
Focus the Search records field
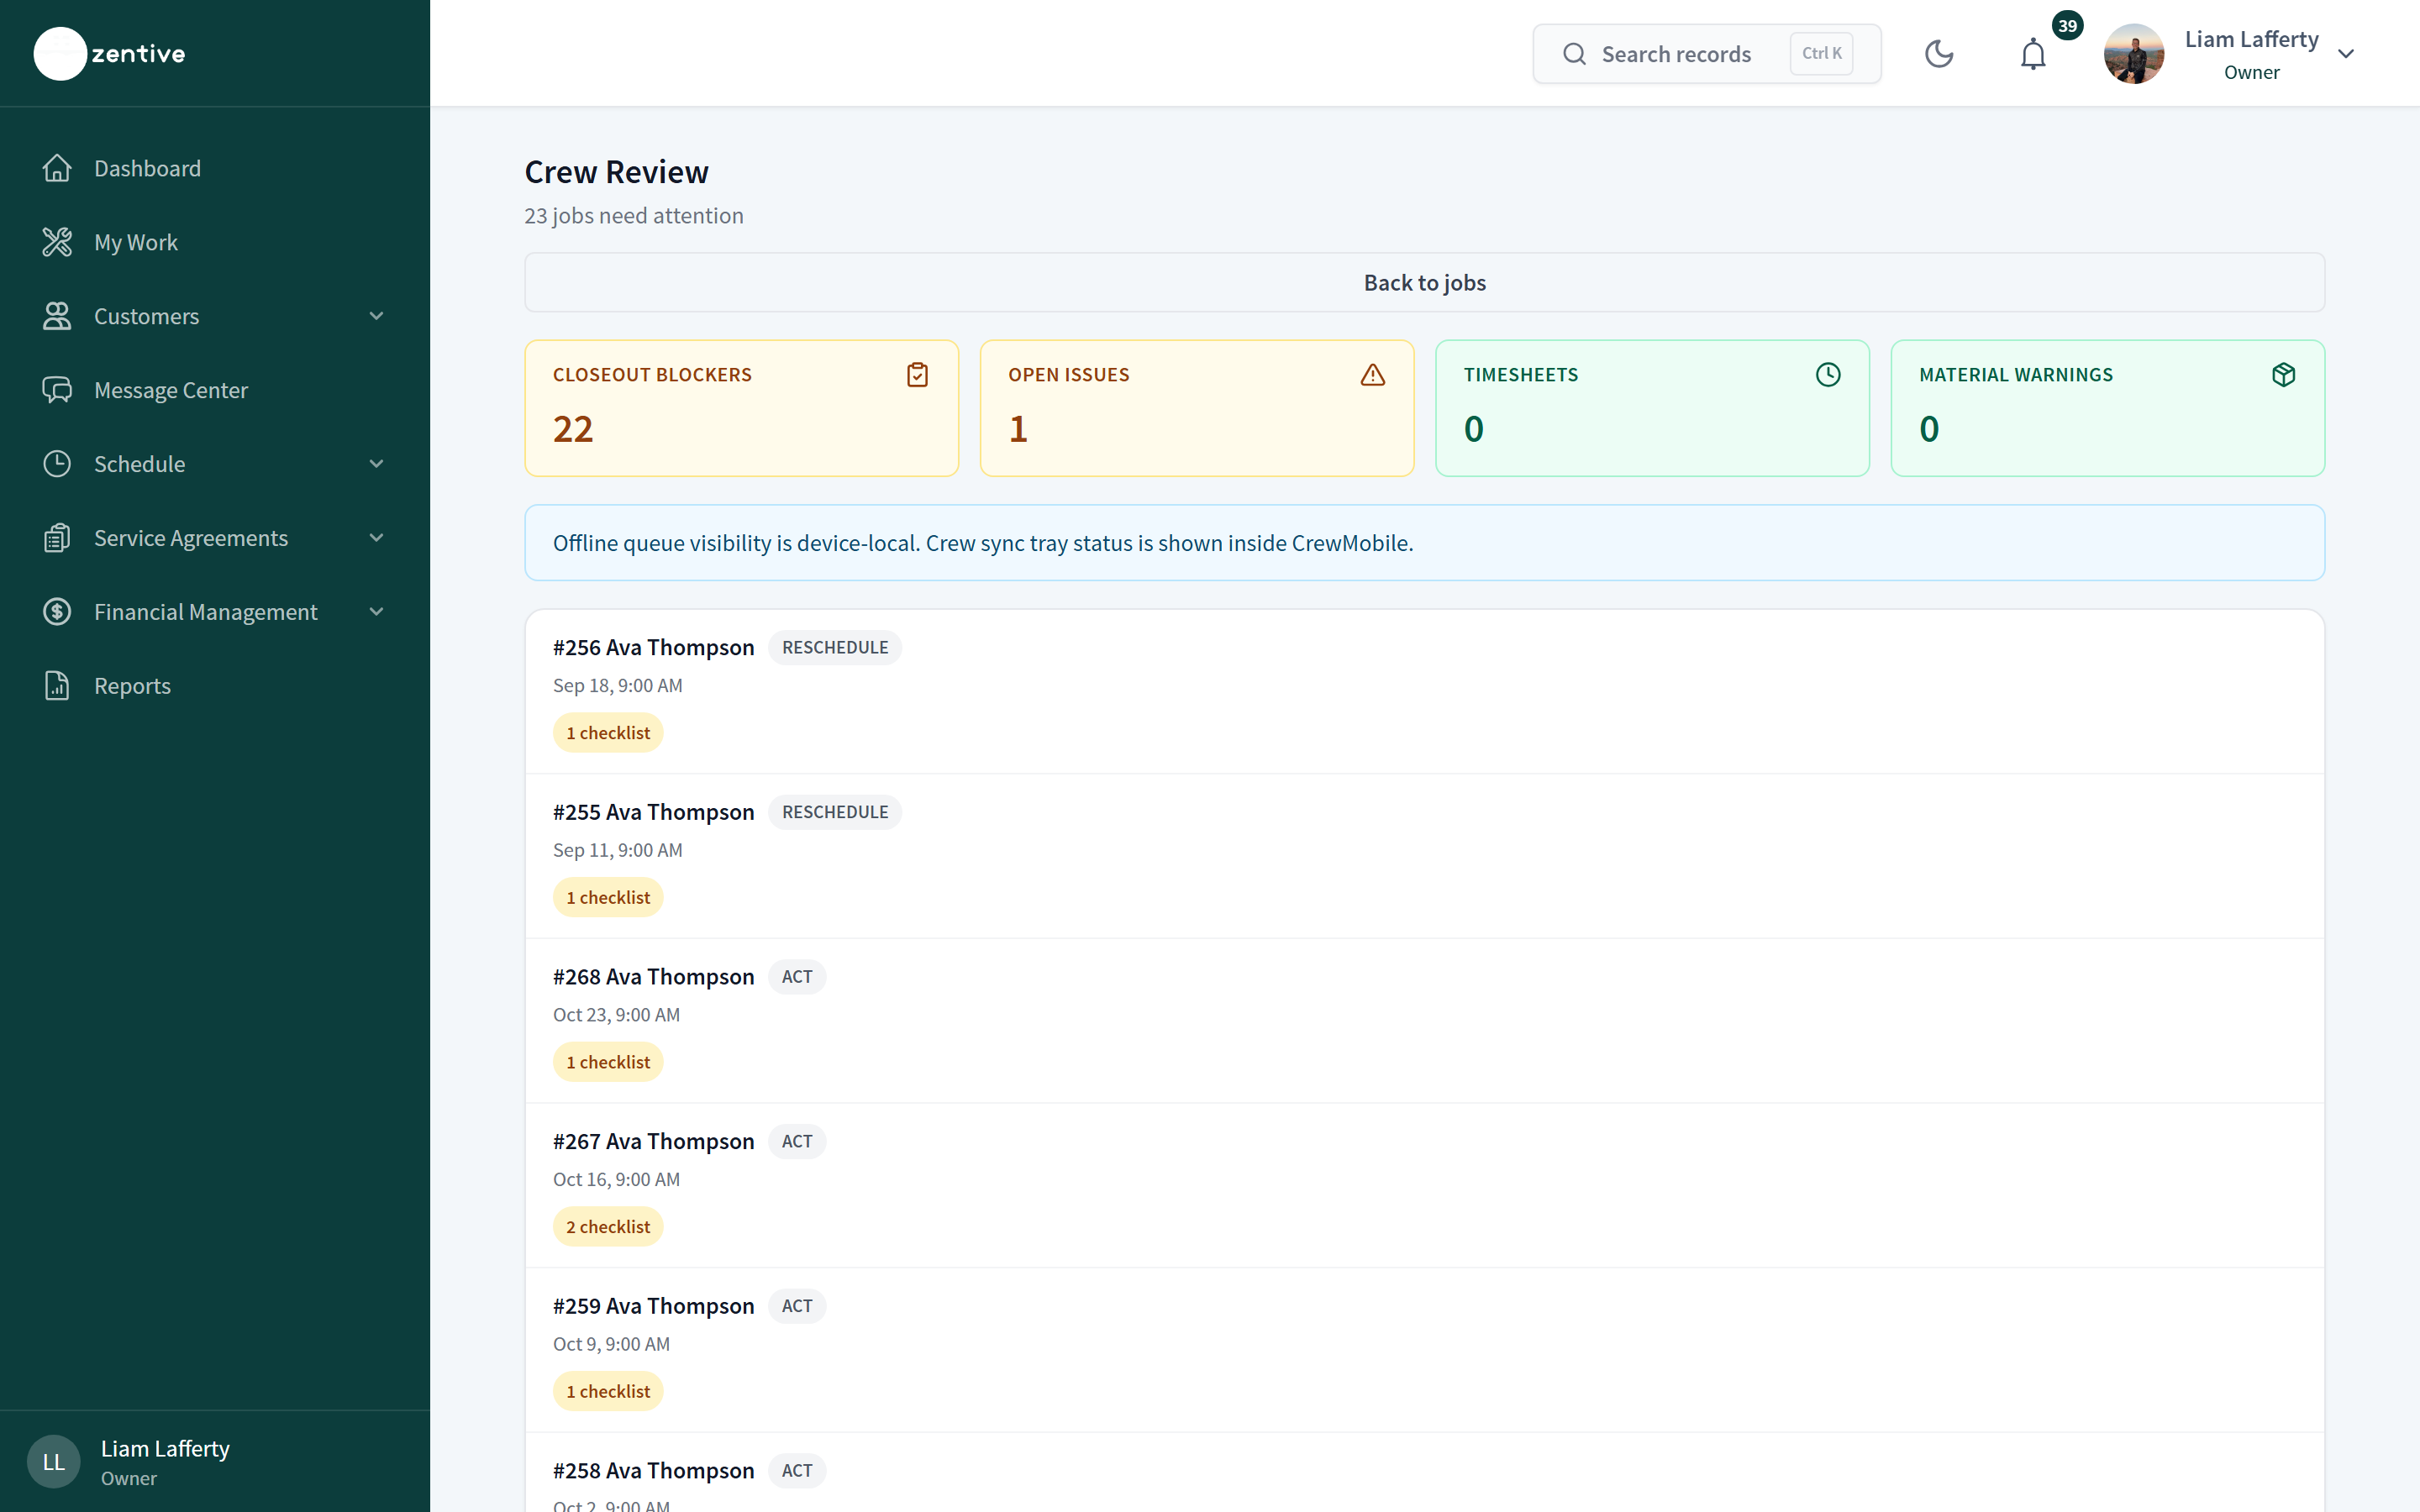tap(1706, 54)
